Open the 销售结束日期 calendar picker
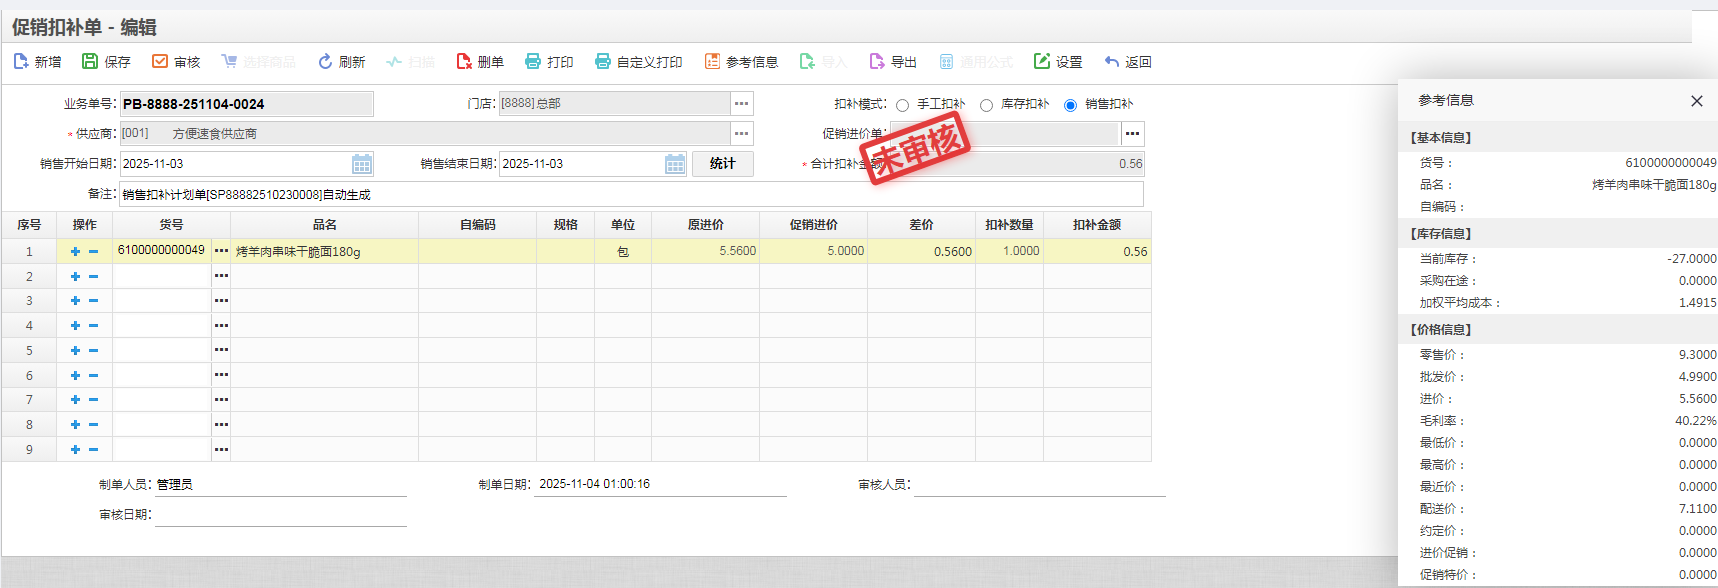The image size is (1718, 588). pos(675,164)
